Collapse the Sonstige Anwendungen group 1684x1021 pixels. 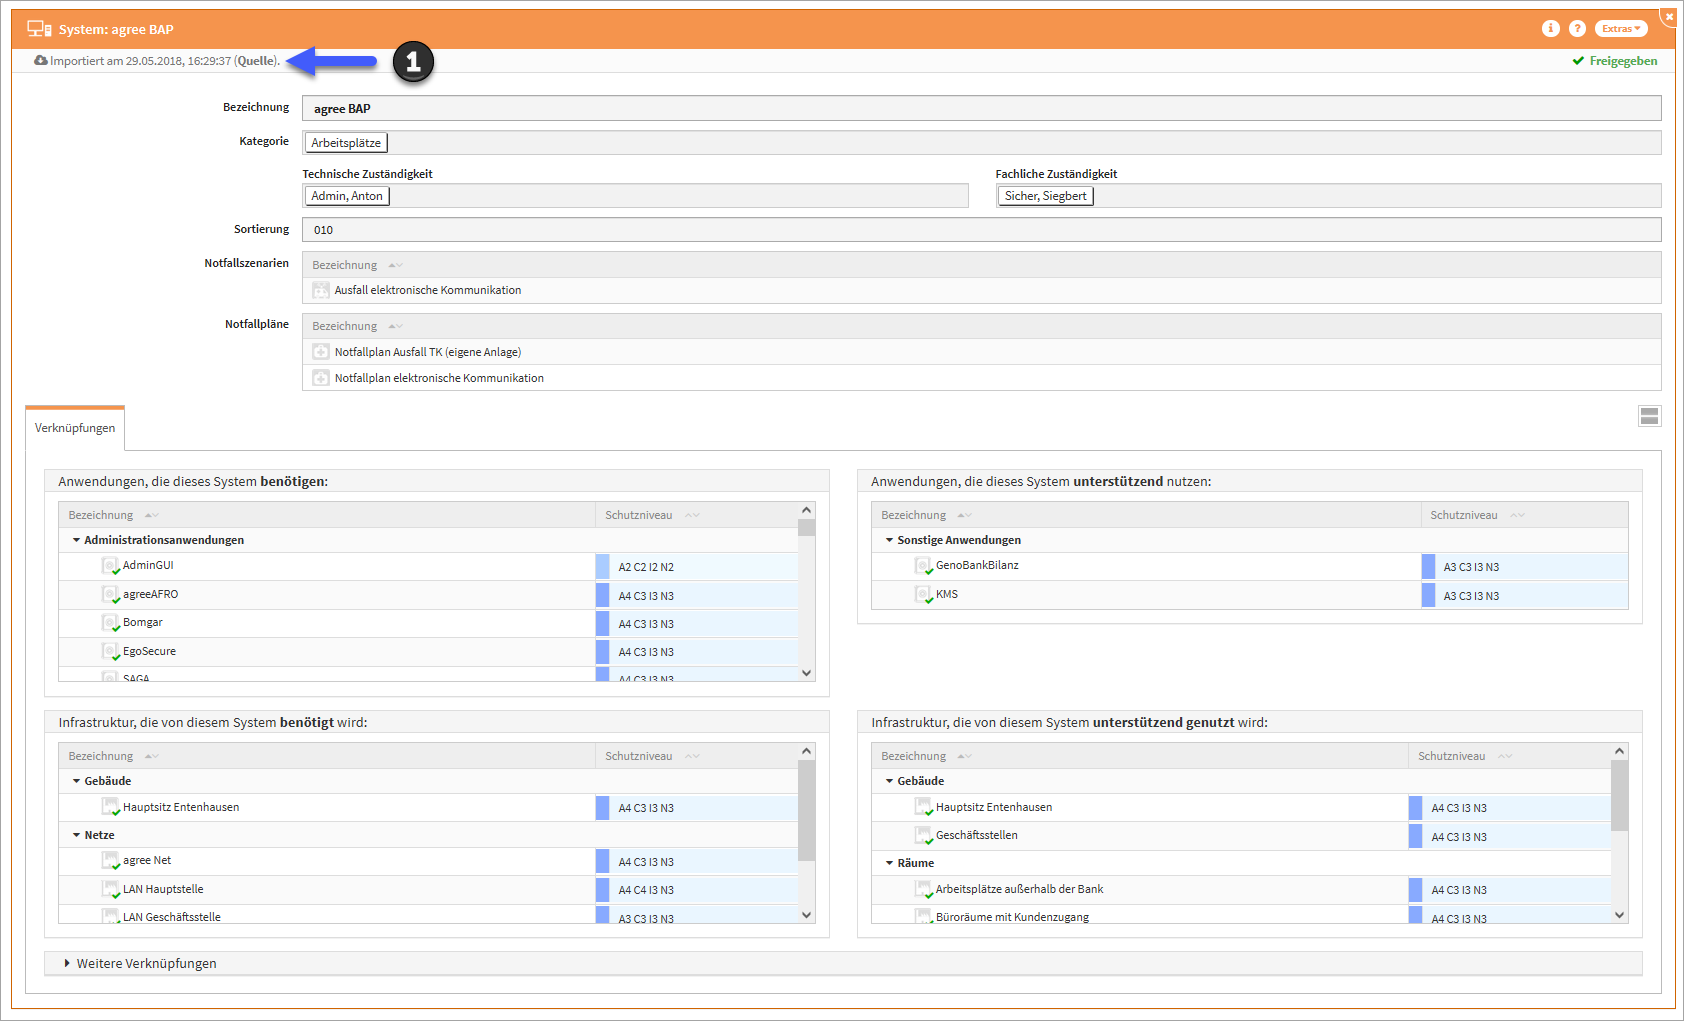pos(889,540)
